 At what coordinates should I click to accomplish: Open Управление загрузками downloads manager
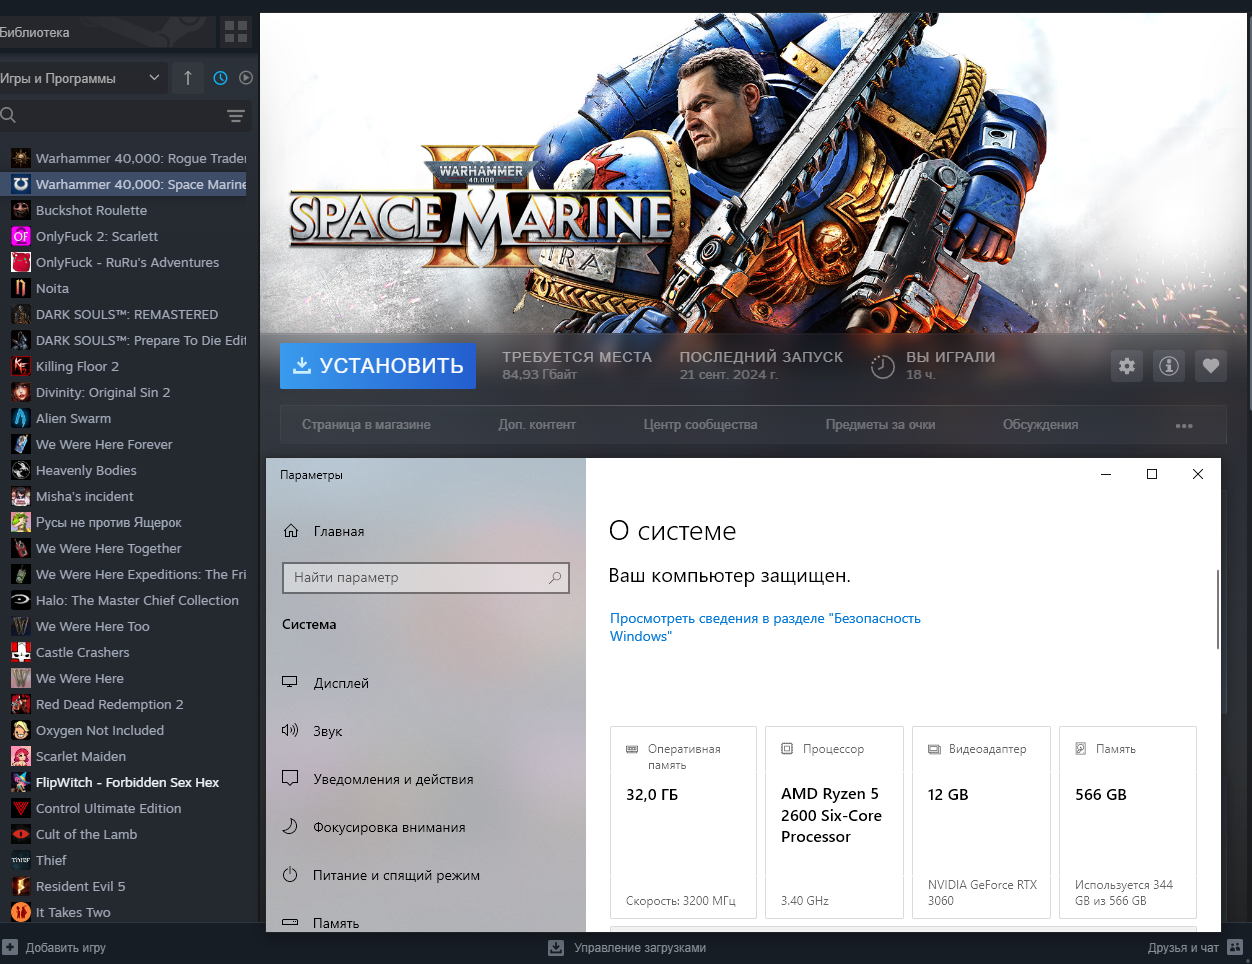pyautogui.click(x=627, y=948)
